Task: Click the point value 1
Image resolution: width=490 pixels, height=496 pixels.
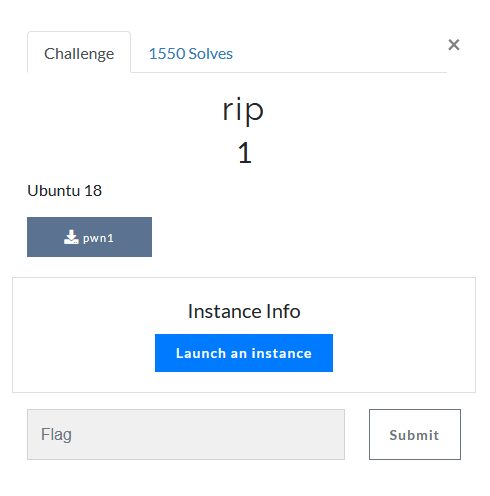Action: (x=245, y=153)
